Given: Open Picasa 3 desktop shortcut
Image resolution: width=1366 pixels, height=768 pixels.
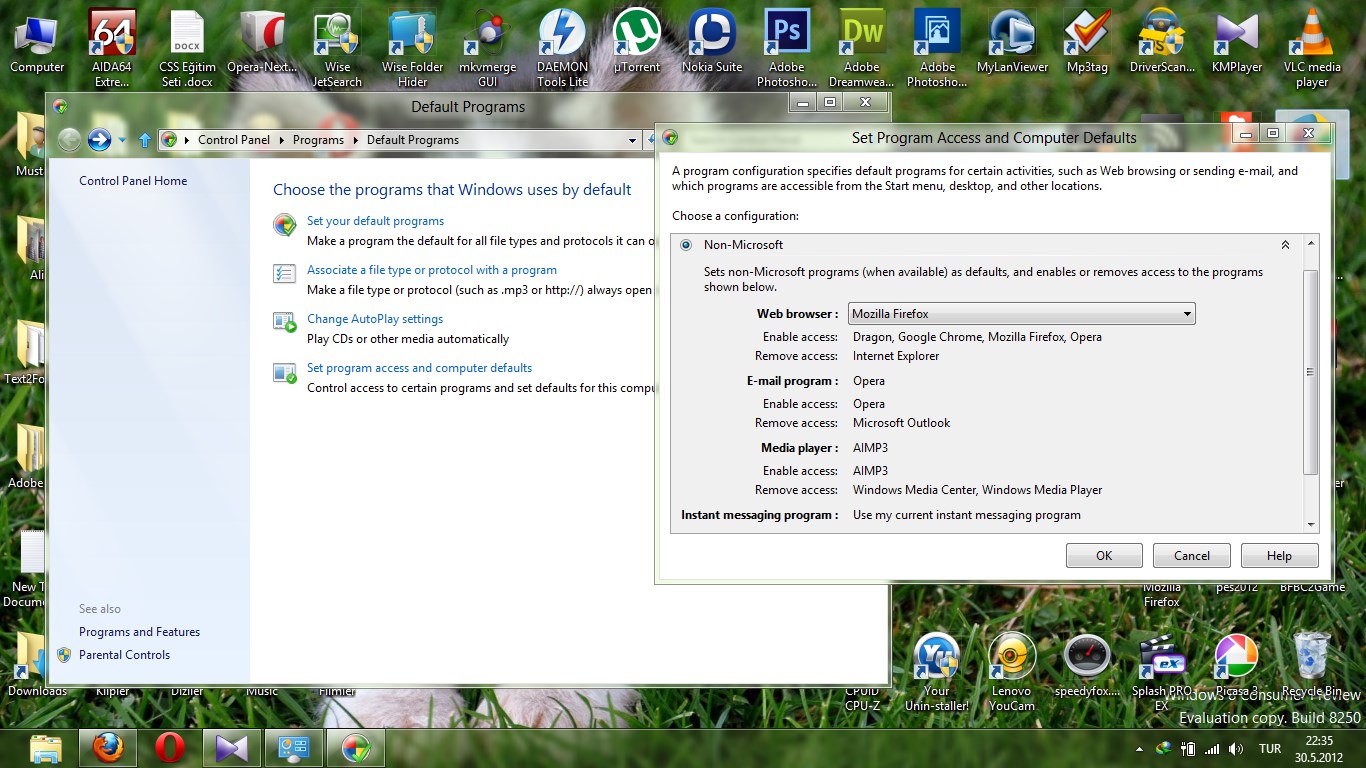Looking at the screenshot, I should click(x=1237, y=667).
